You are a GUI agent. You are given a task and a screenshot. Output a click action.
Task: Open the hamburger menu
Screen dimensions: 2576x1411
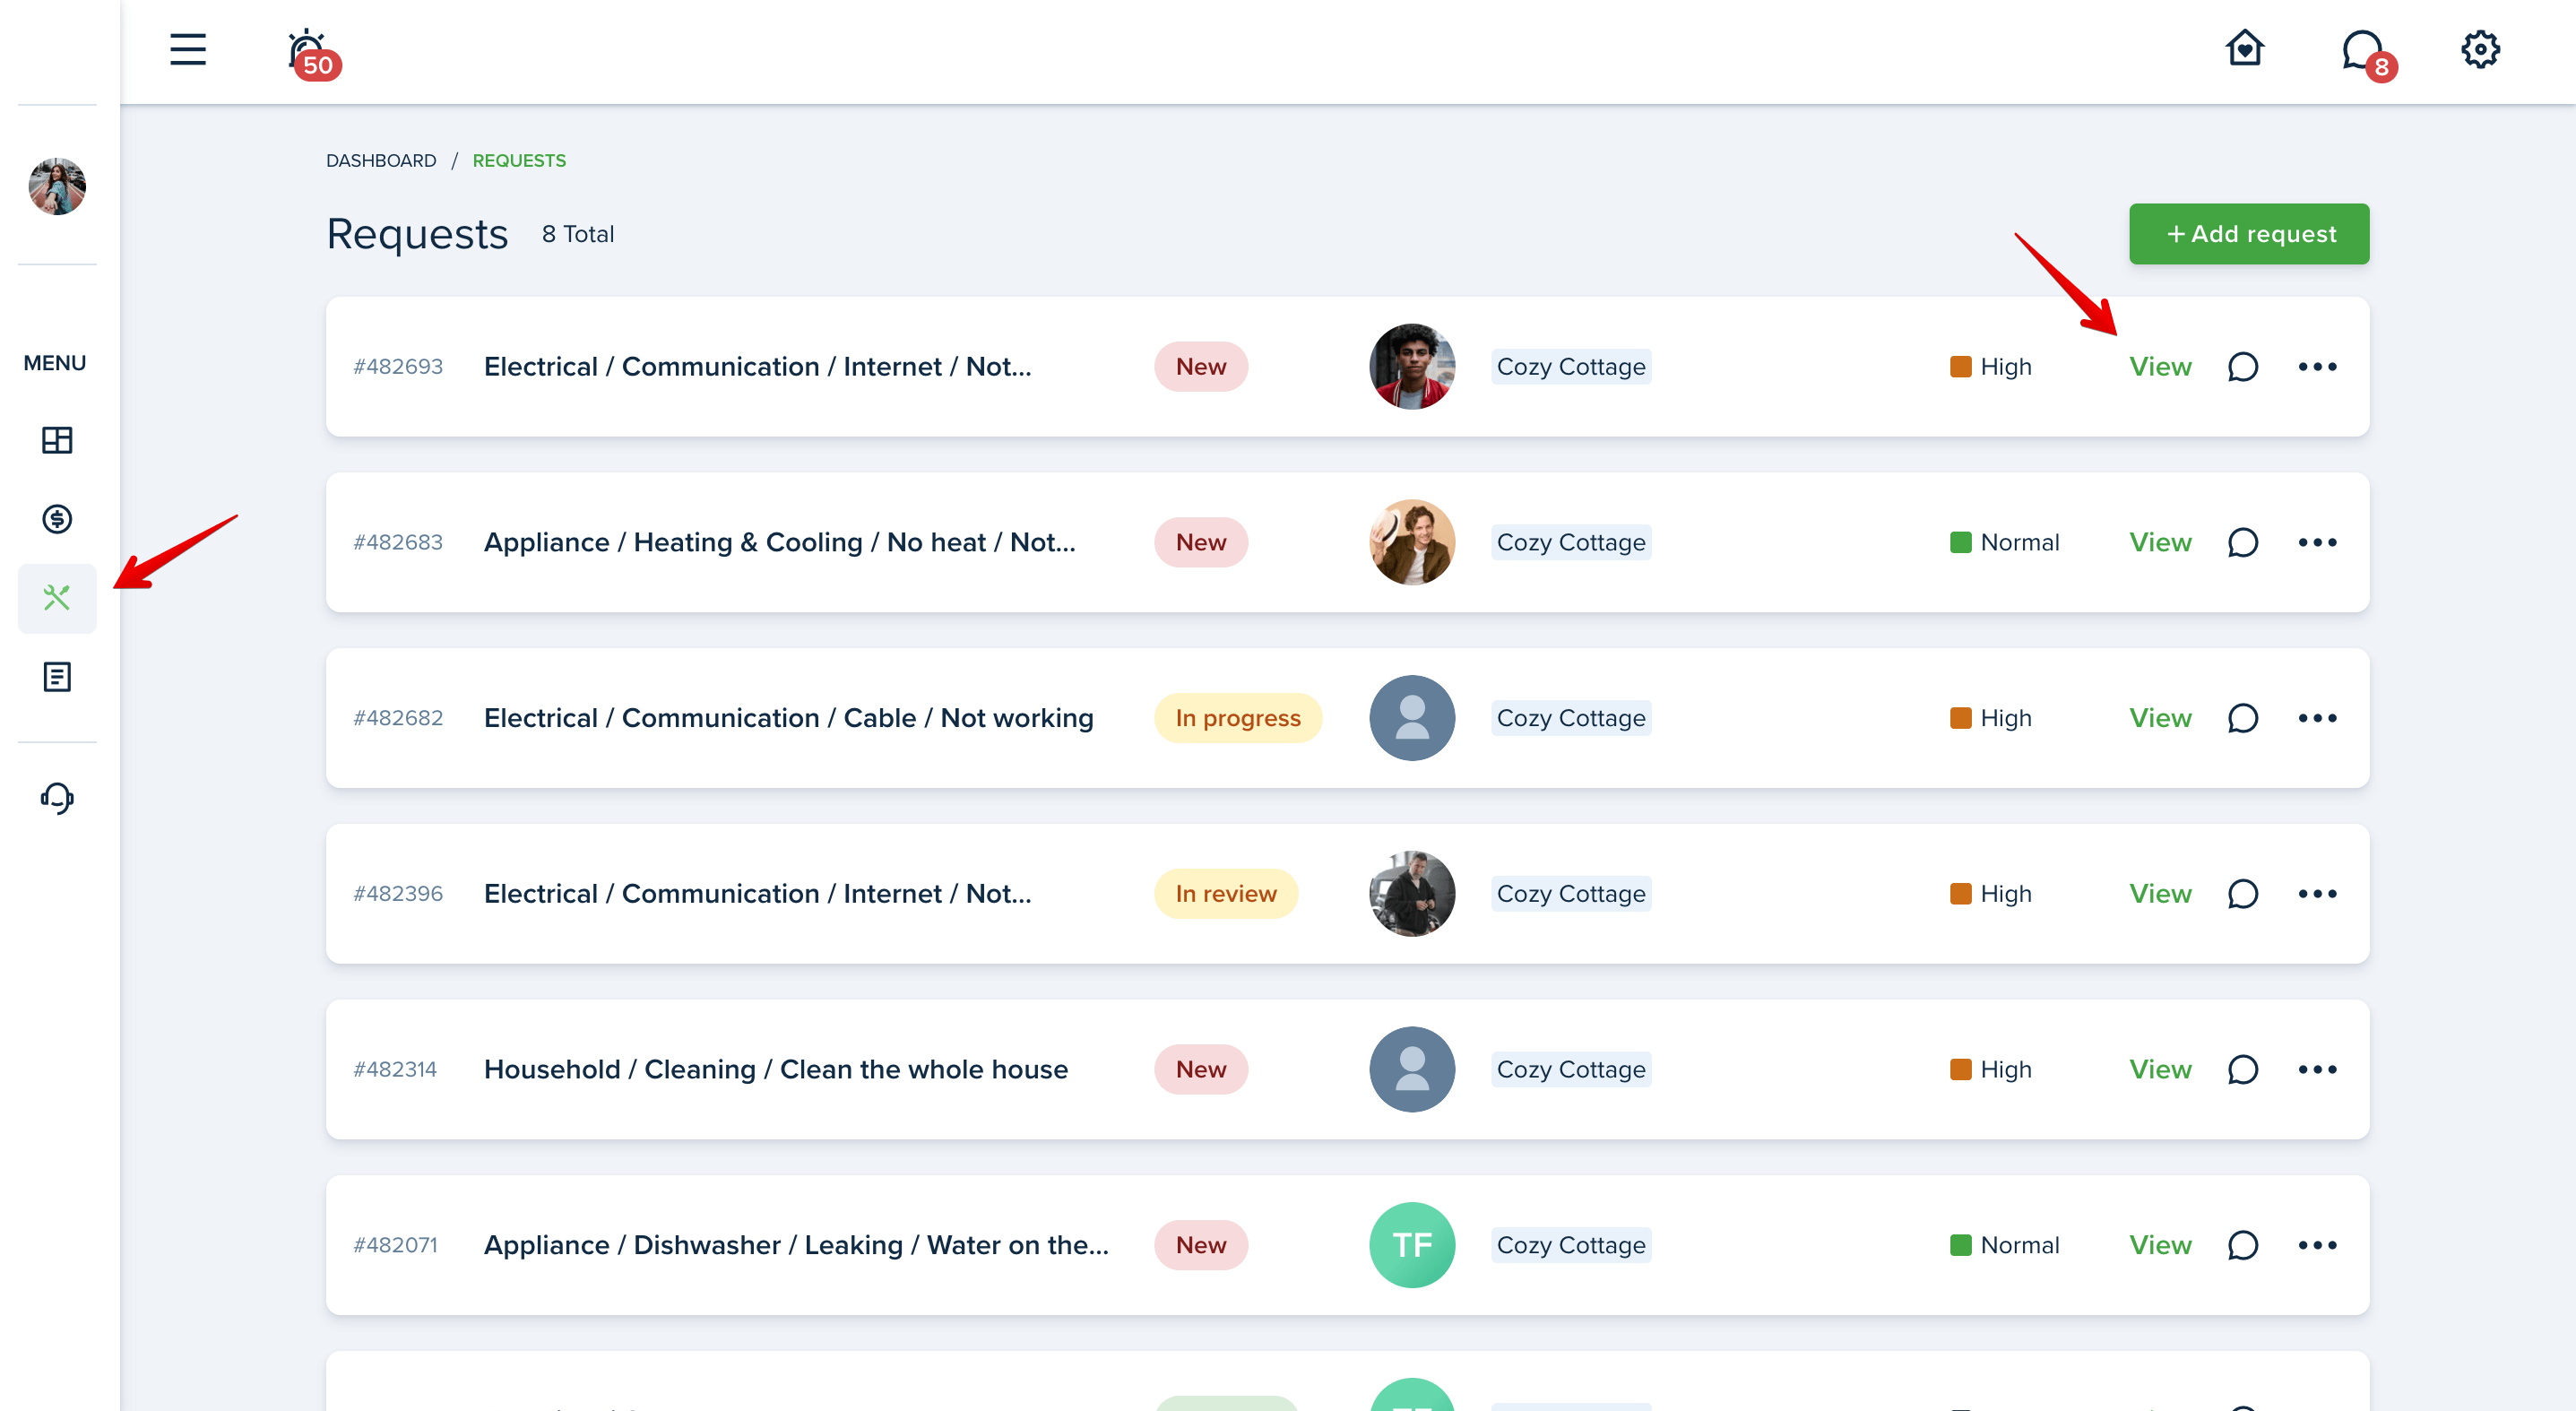pyautogui.click(x=187, y=49)
